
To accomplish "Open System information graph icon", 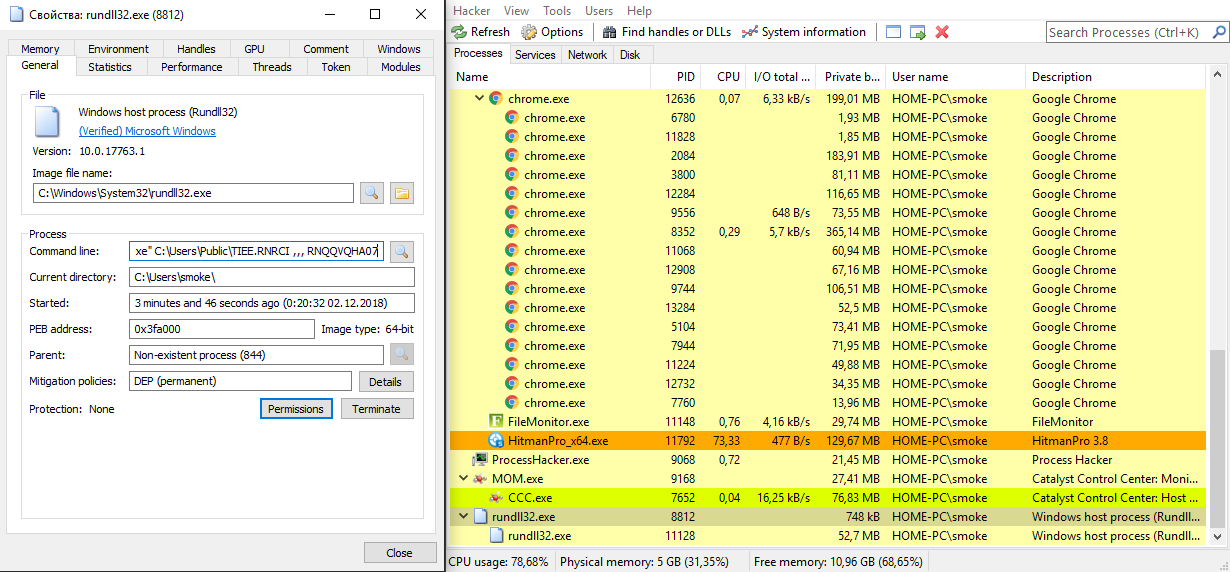I will 750,32.
